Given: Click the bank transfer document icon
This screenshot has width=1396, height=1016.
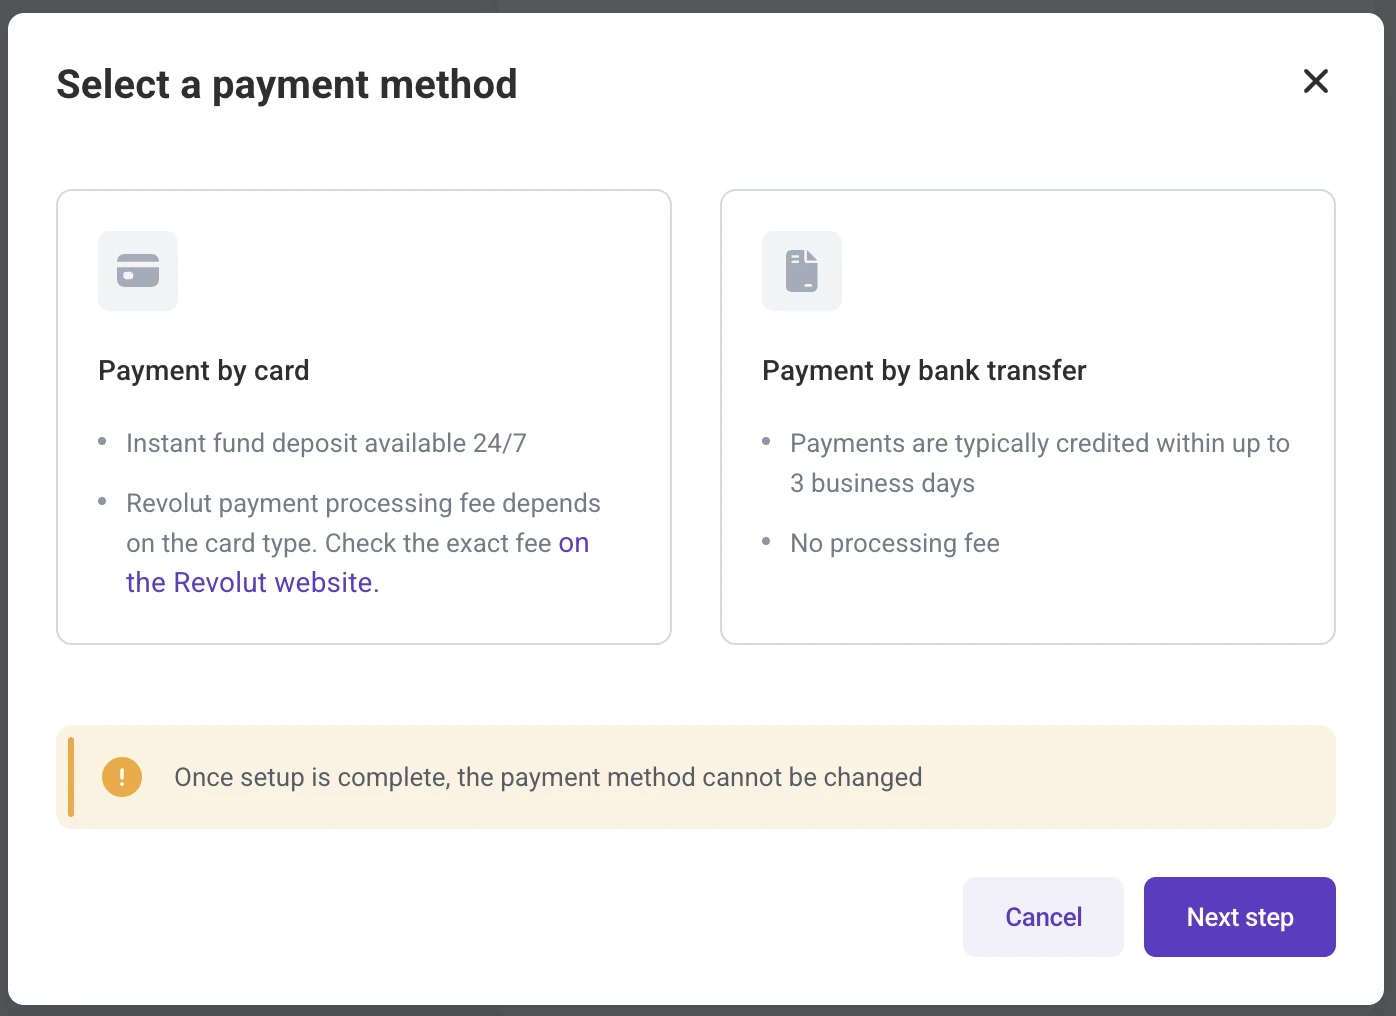Looking at the screenshot, I should click(x=802, y=271).
